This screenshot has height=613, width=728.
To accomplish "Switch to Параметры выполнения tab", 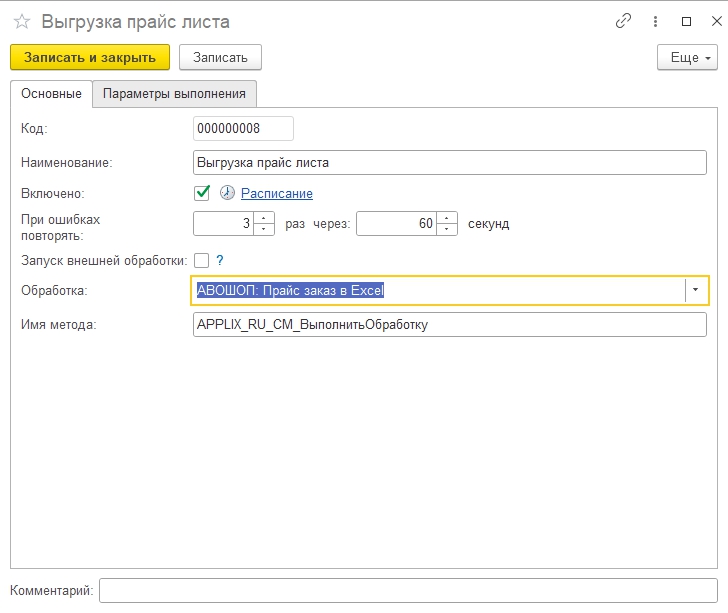I will pyautogui.click(x=174, y=93).
